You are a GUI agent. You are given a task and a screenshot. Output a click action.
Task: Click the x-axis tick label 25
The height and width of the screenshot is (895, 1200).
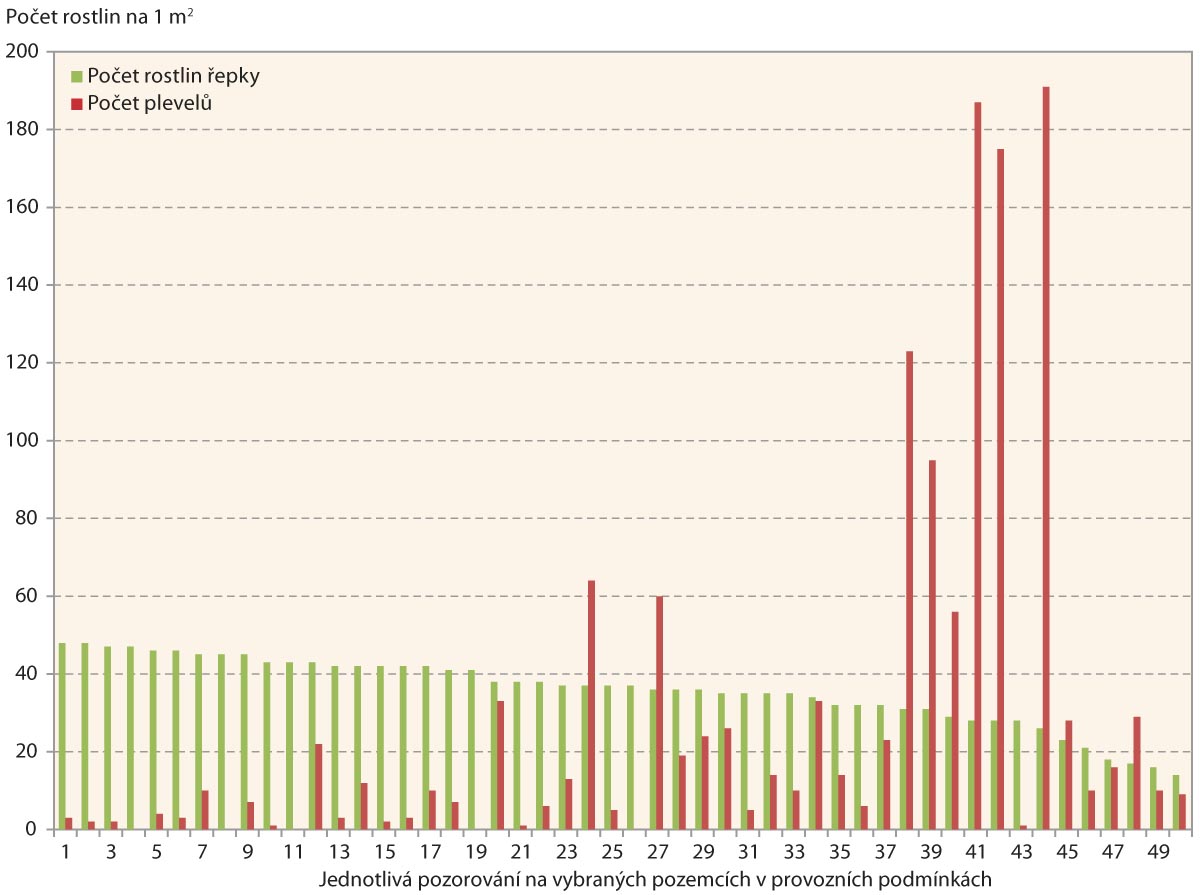pyautogui.click(x=612, y=852)
